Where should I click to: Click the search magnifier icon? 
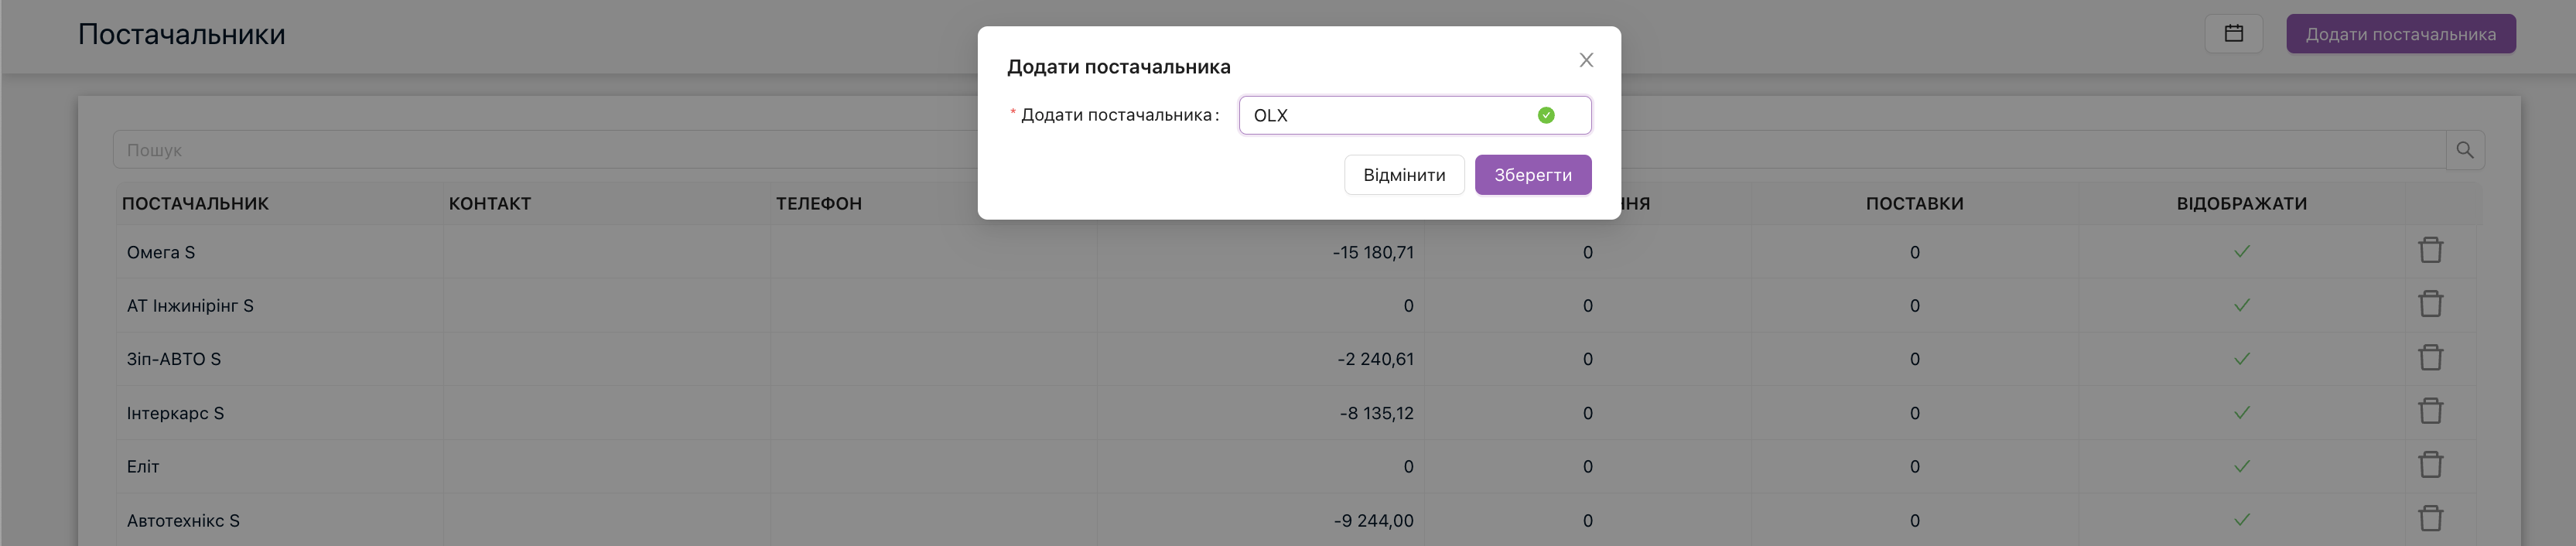(2464, 150)
